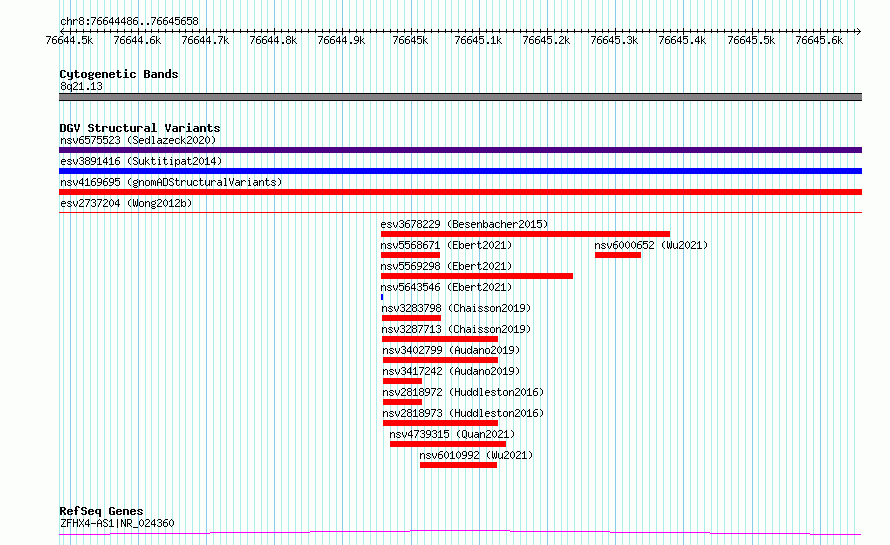Open nsv5568671 (Ebert2021) variant label
This screenshot has height=545, width=890.
tap(446, 245)
